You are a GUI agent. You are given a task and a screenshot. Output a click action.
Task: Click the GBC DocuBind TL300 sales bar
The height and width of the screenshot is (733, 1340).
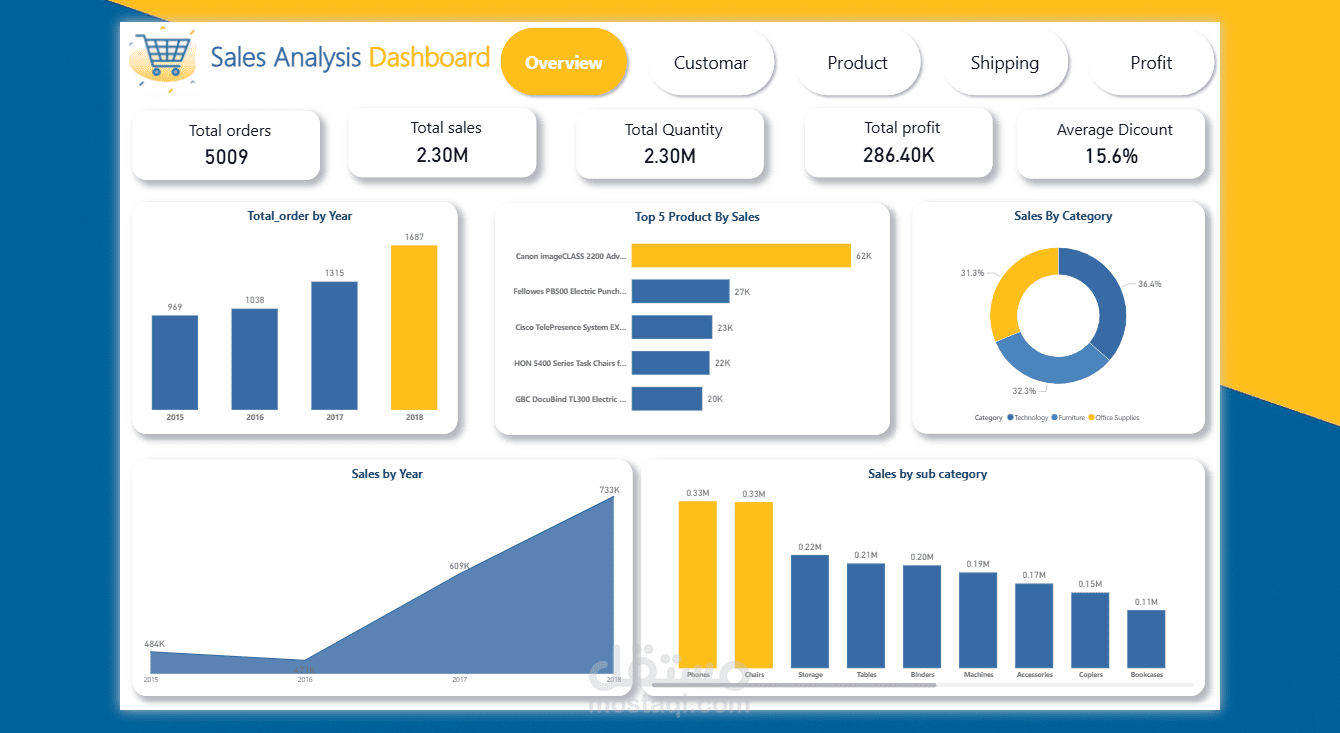point(667,397)
